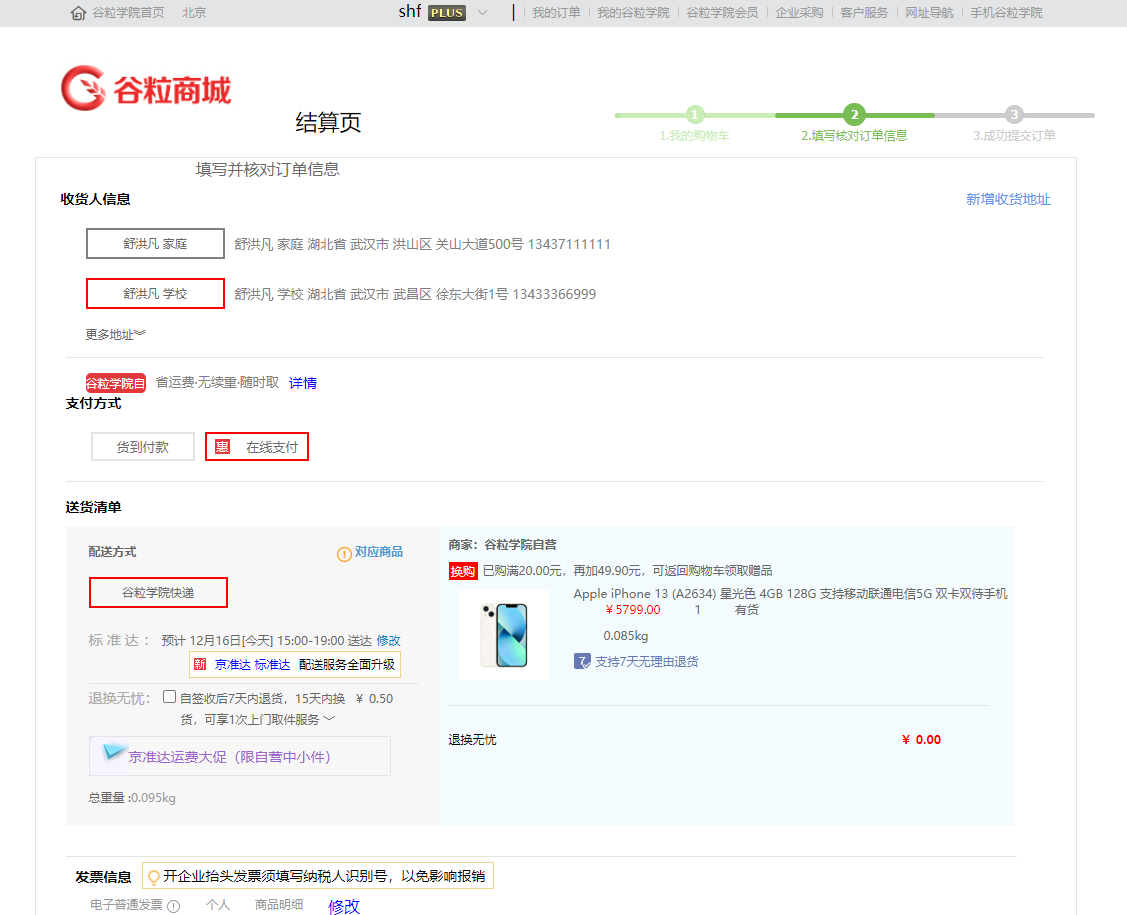This screenshot has height=915, width=1127.
Task: Click 新增收货地址 to add an address
Action: tap(1008, 199)
